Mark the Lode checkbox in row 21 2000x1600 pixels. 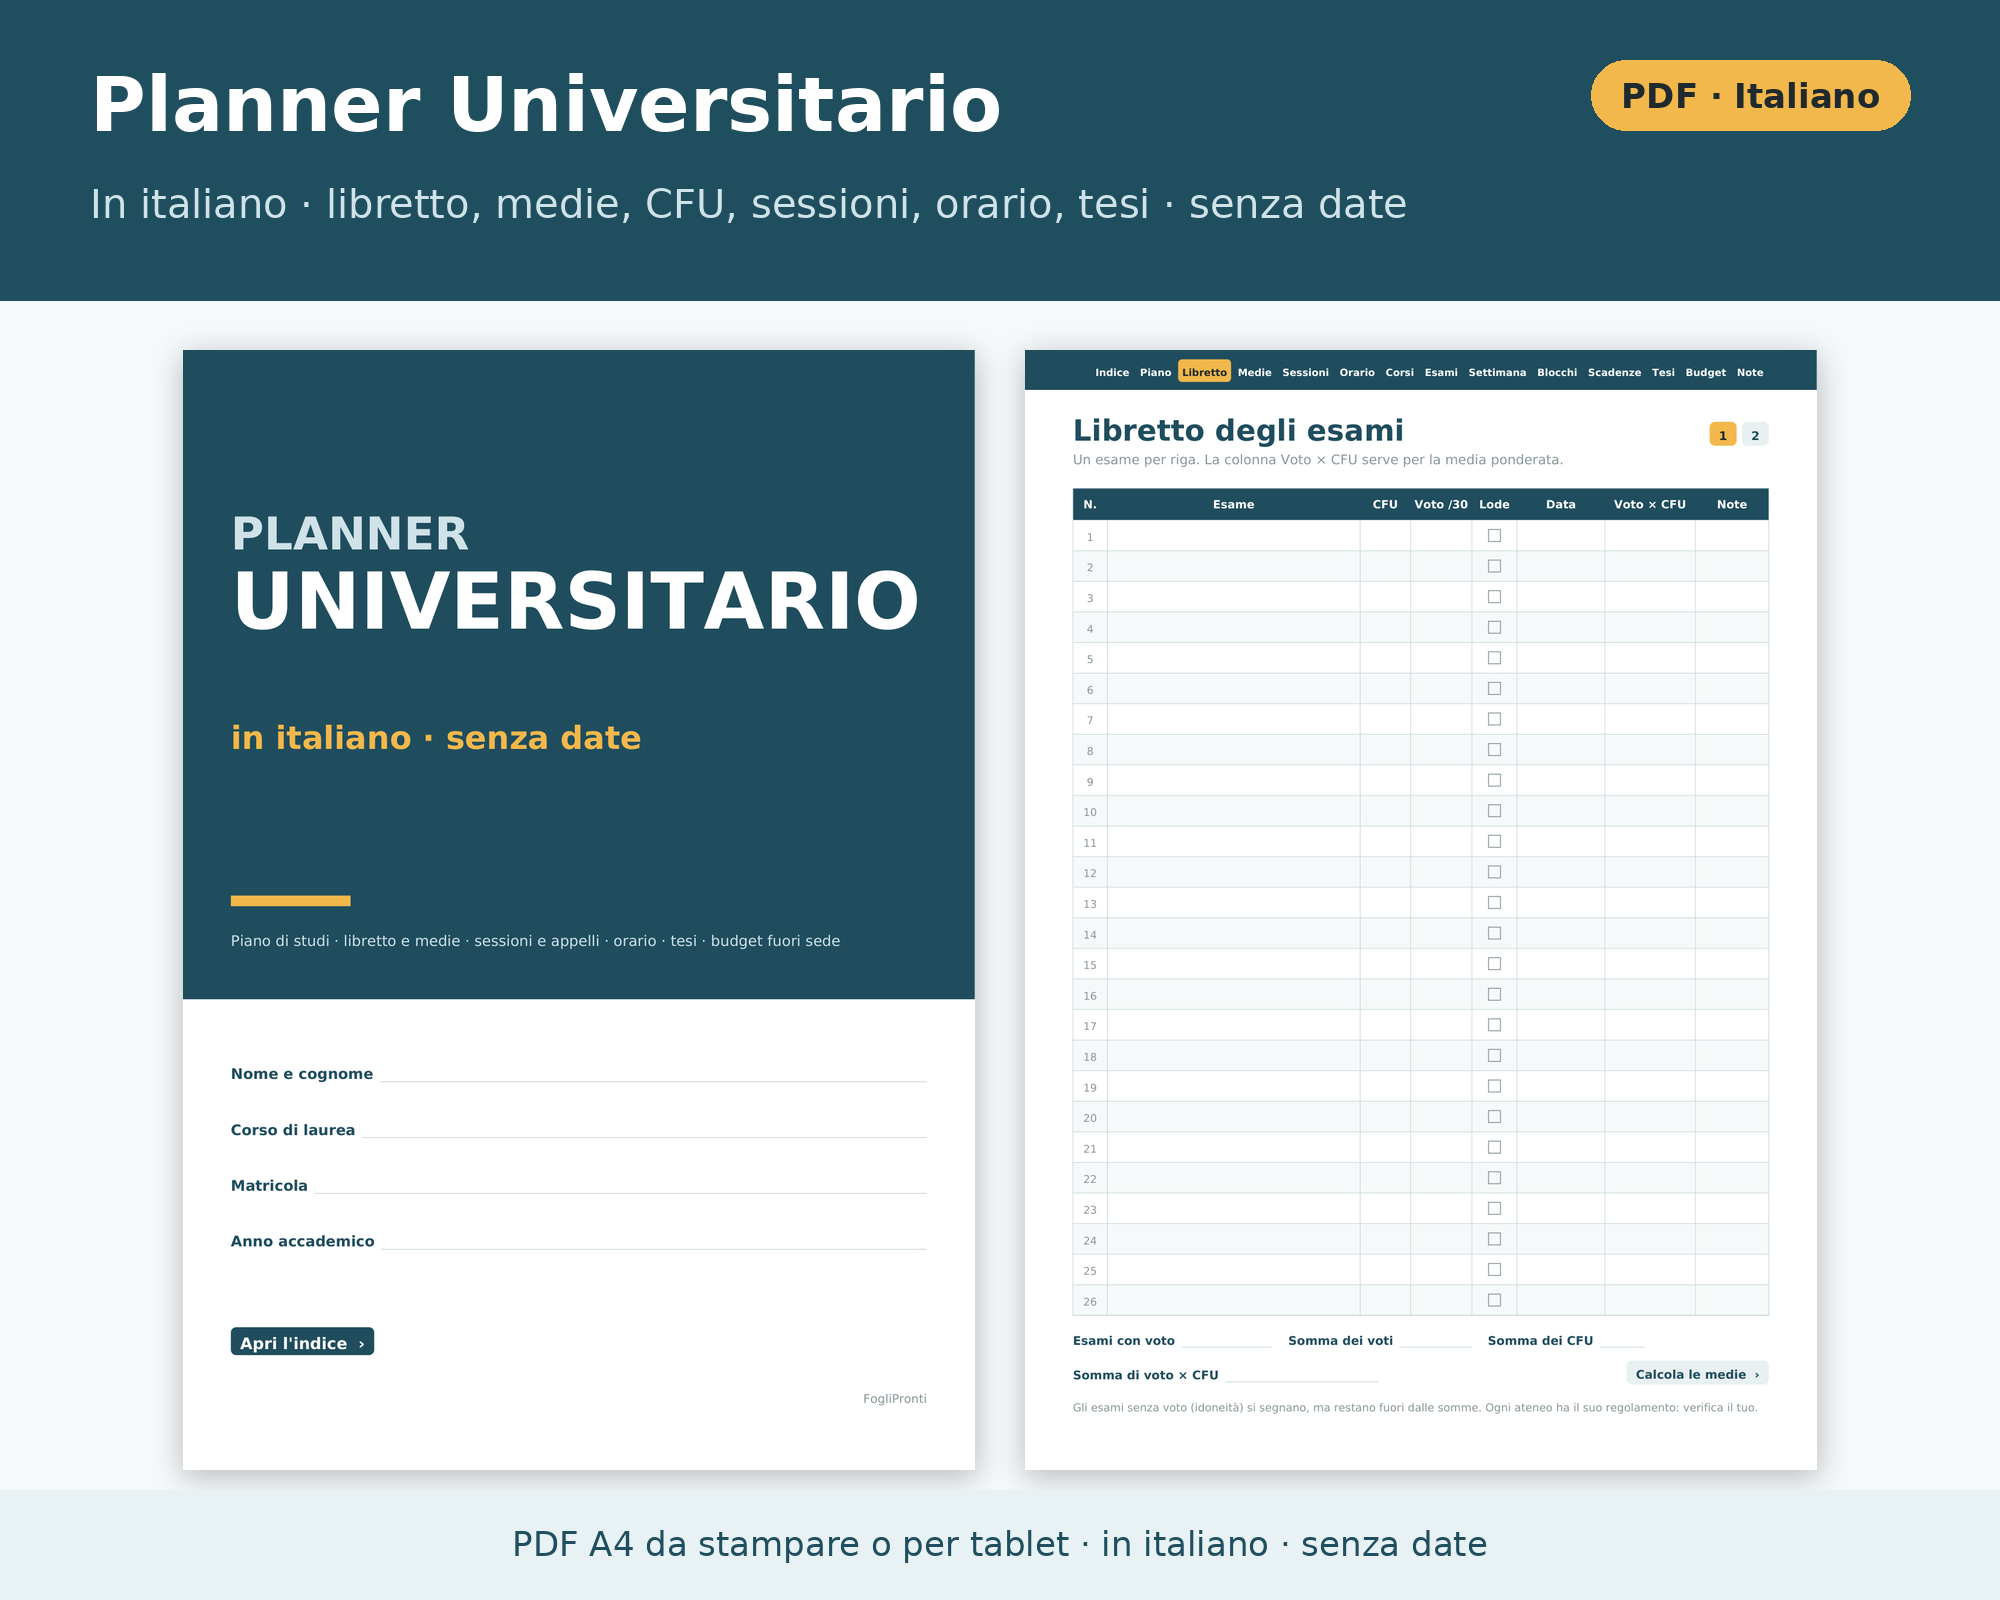[1494, 1147]
